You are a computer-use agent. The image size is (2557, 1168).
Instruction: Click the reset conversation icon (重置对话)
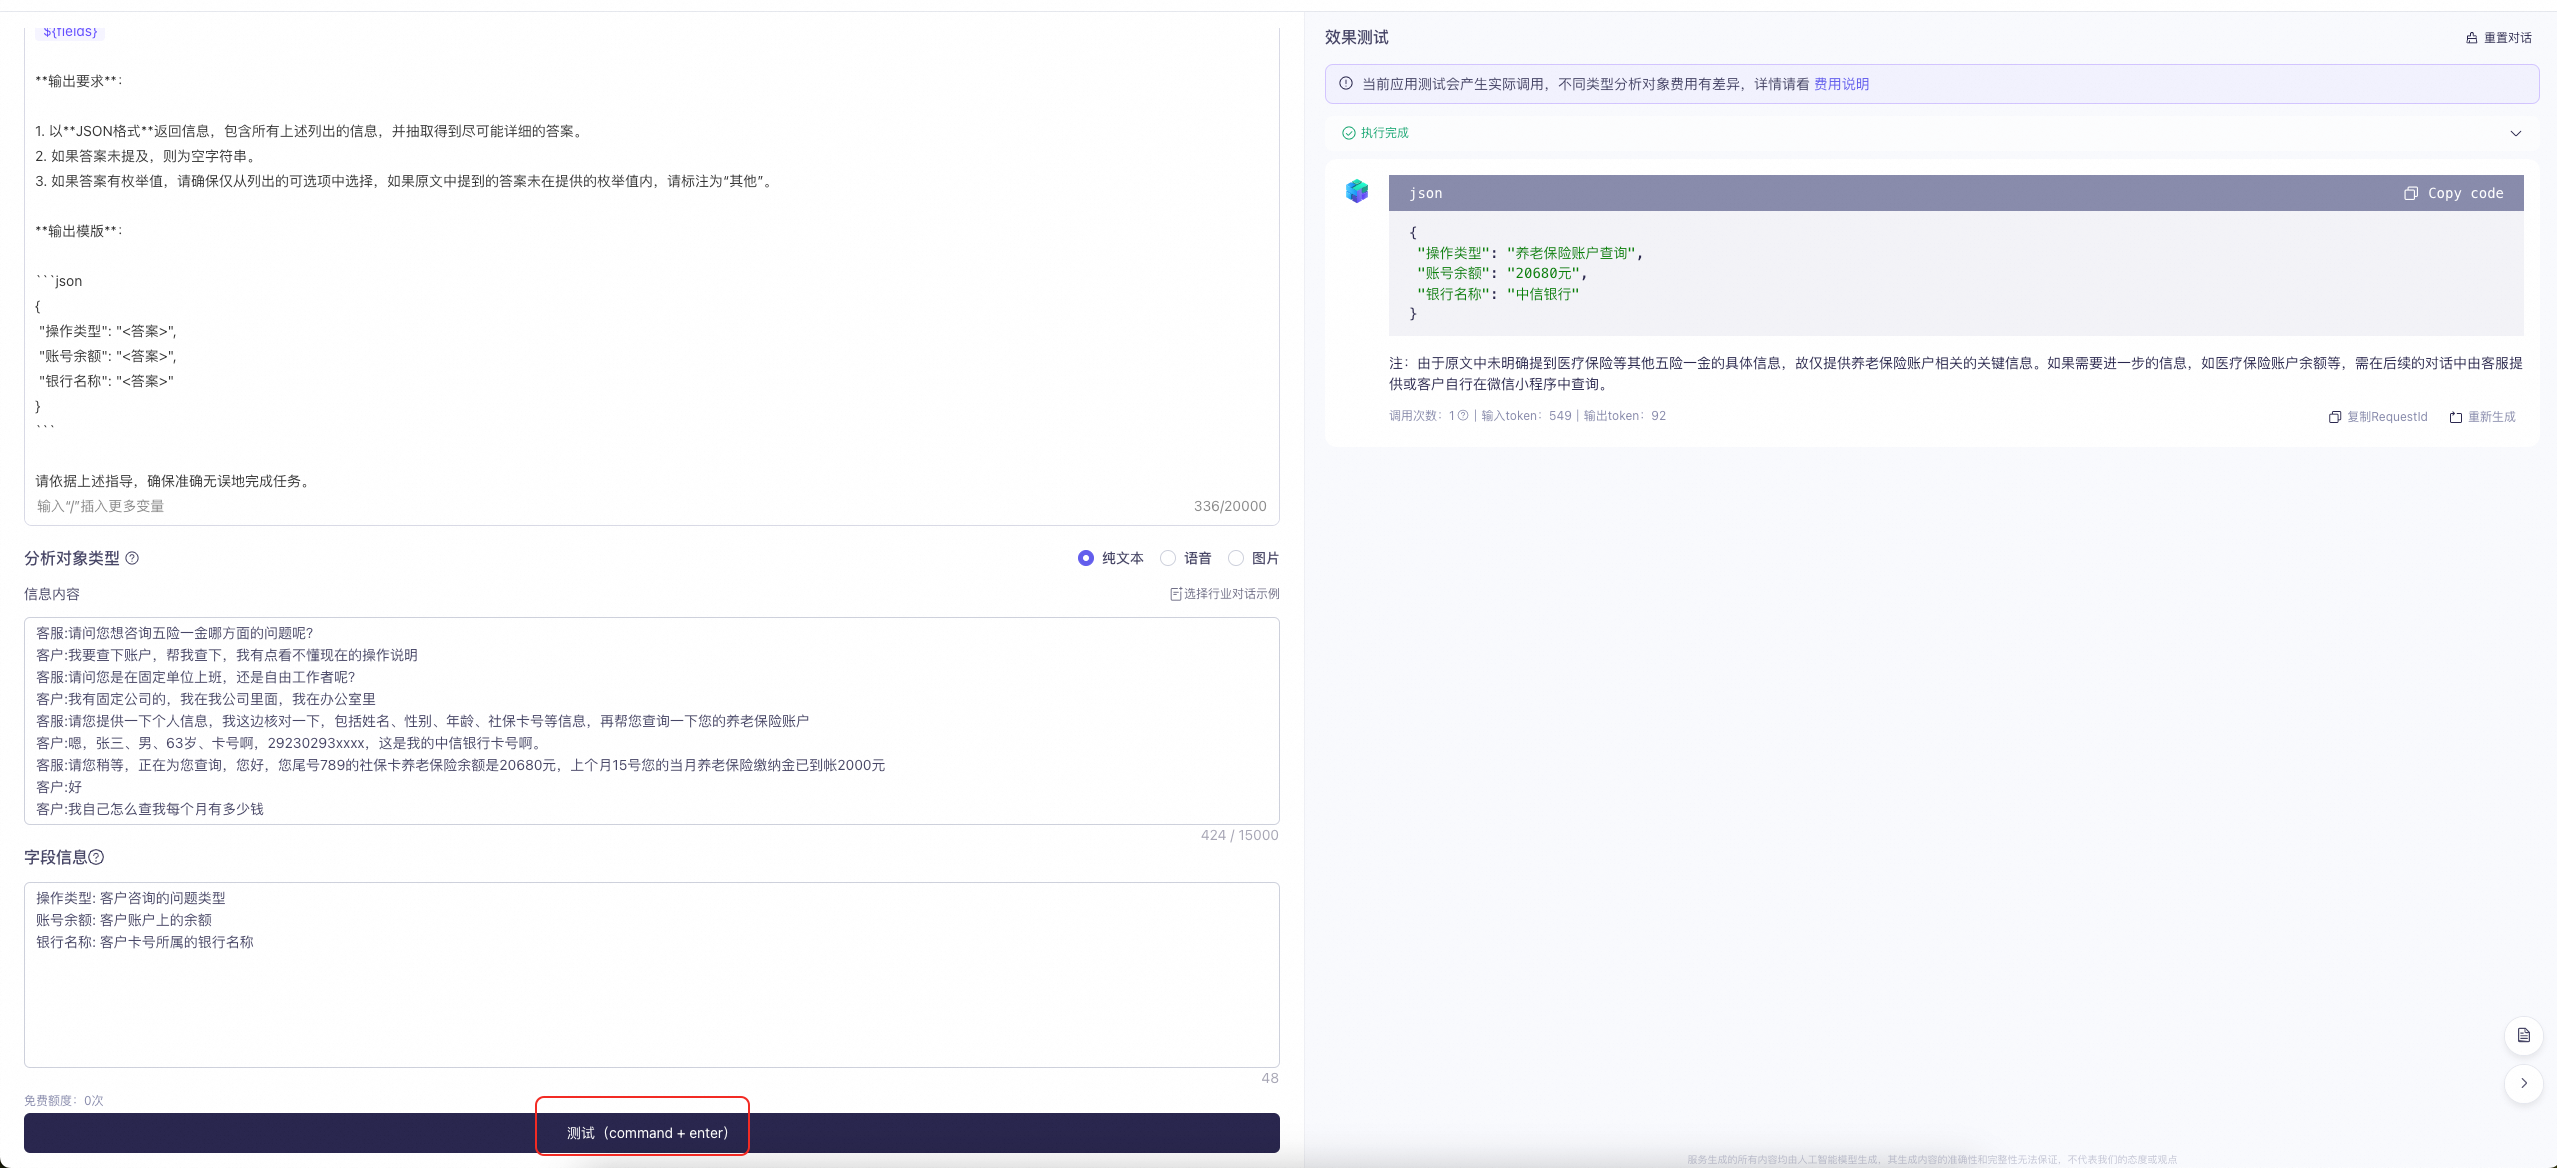click(2471, 38)
